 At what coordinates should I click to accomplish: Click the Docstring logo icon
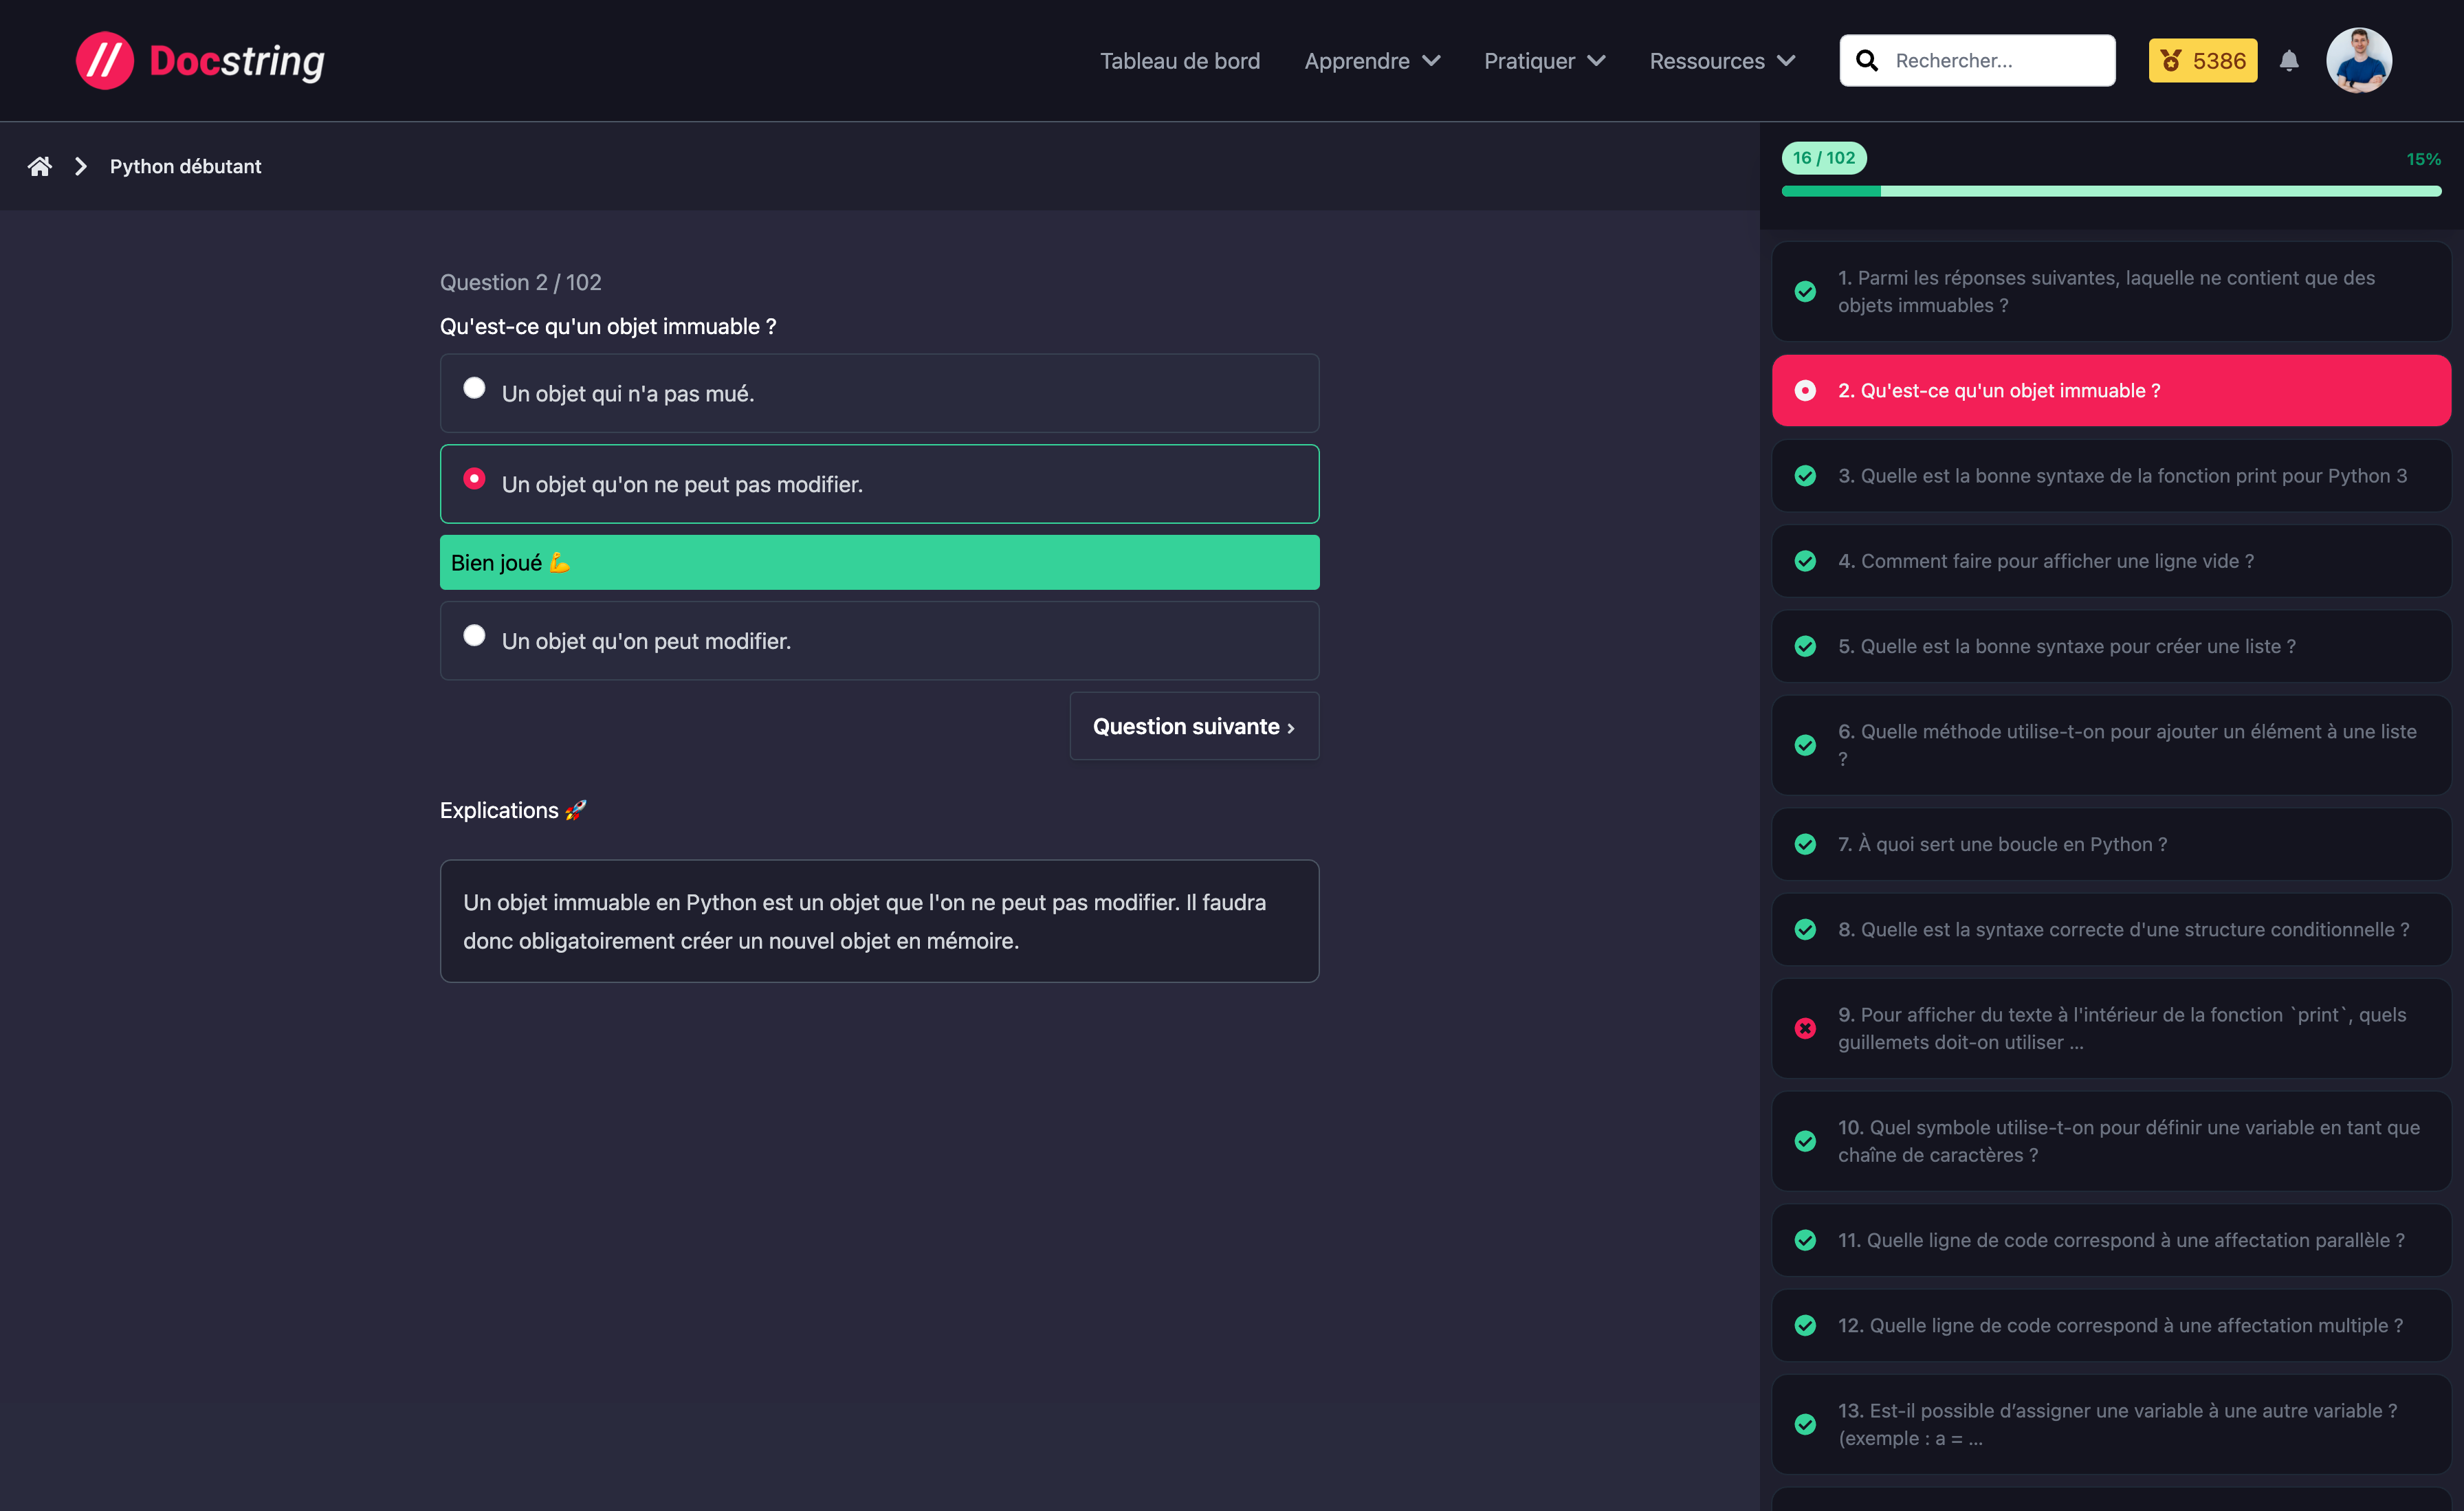pos(104,61)
